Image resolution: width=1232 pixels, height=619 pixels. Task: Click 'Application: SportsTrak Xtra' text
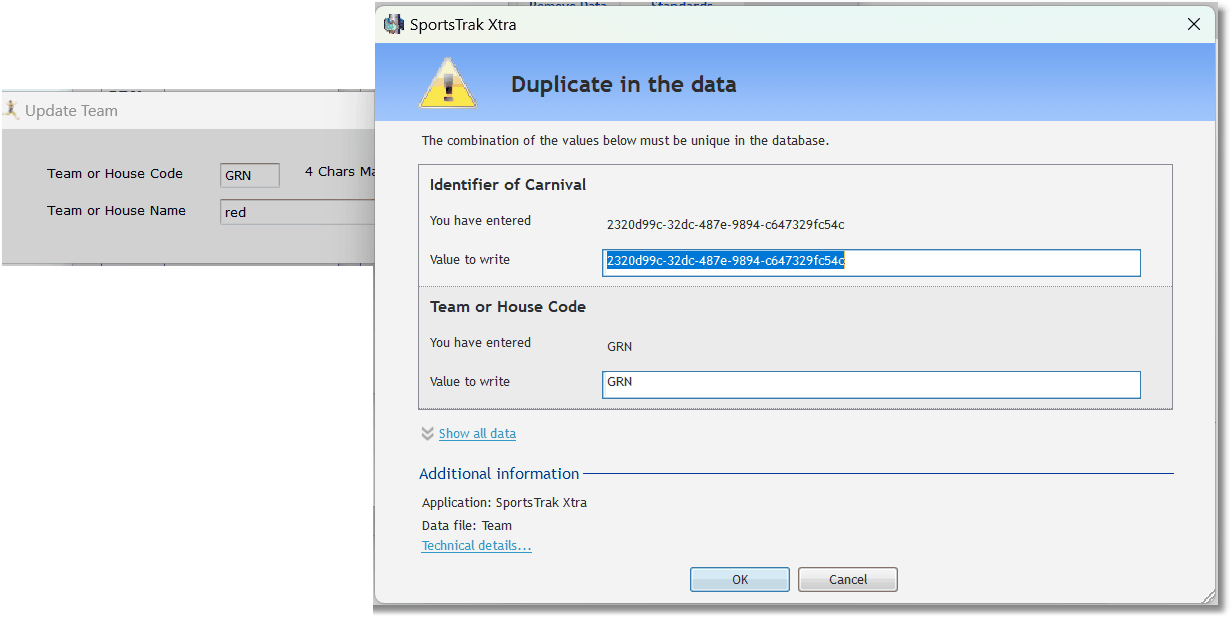(x=504, y=503)
